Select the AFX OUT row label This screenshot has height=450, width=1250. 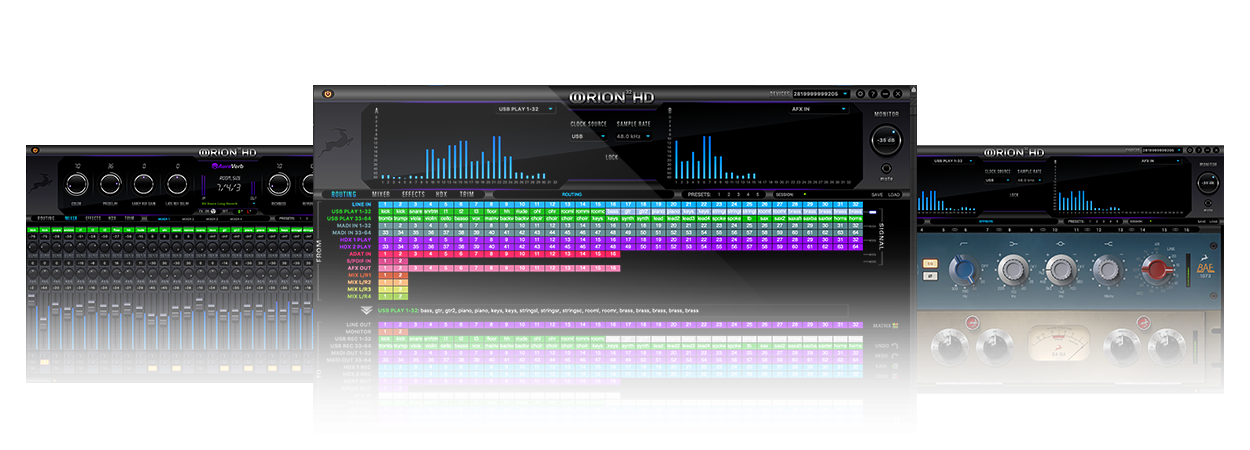tap(358, 268)
